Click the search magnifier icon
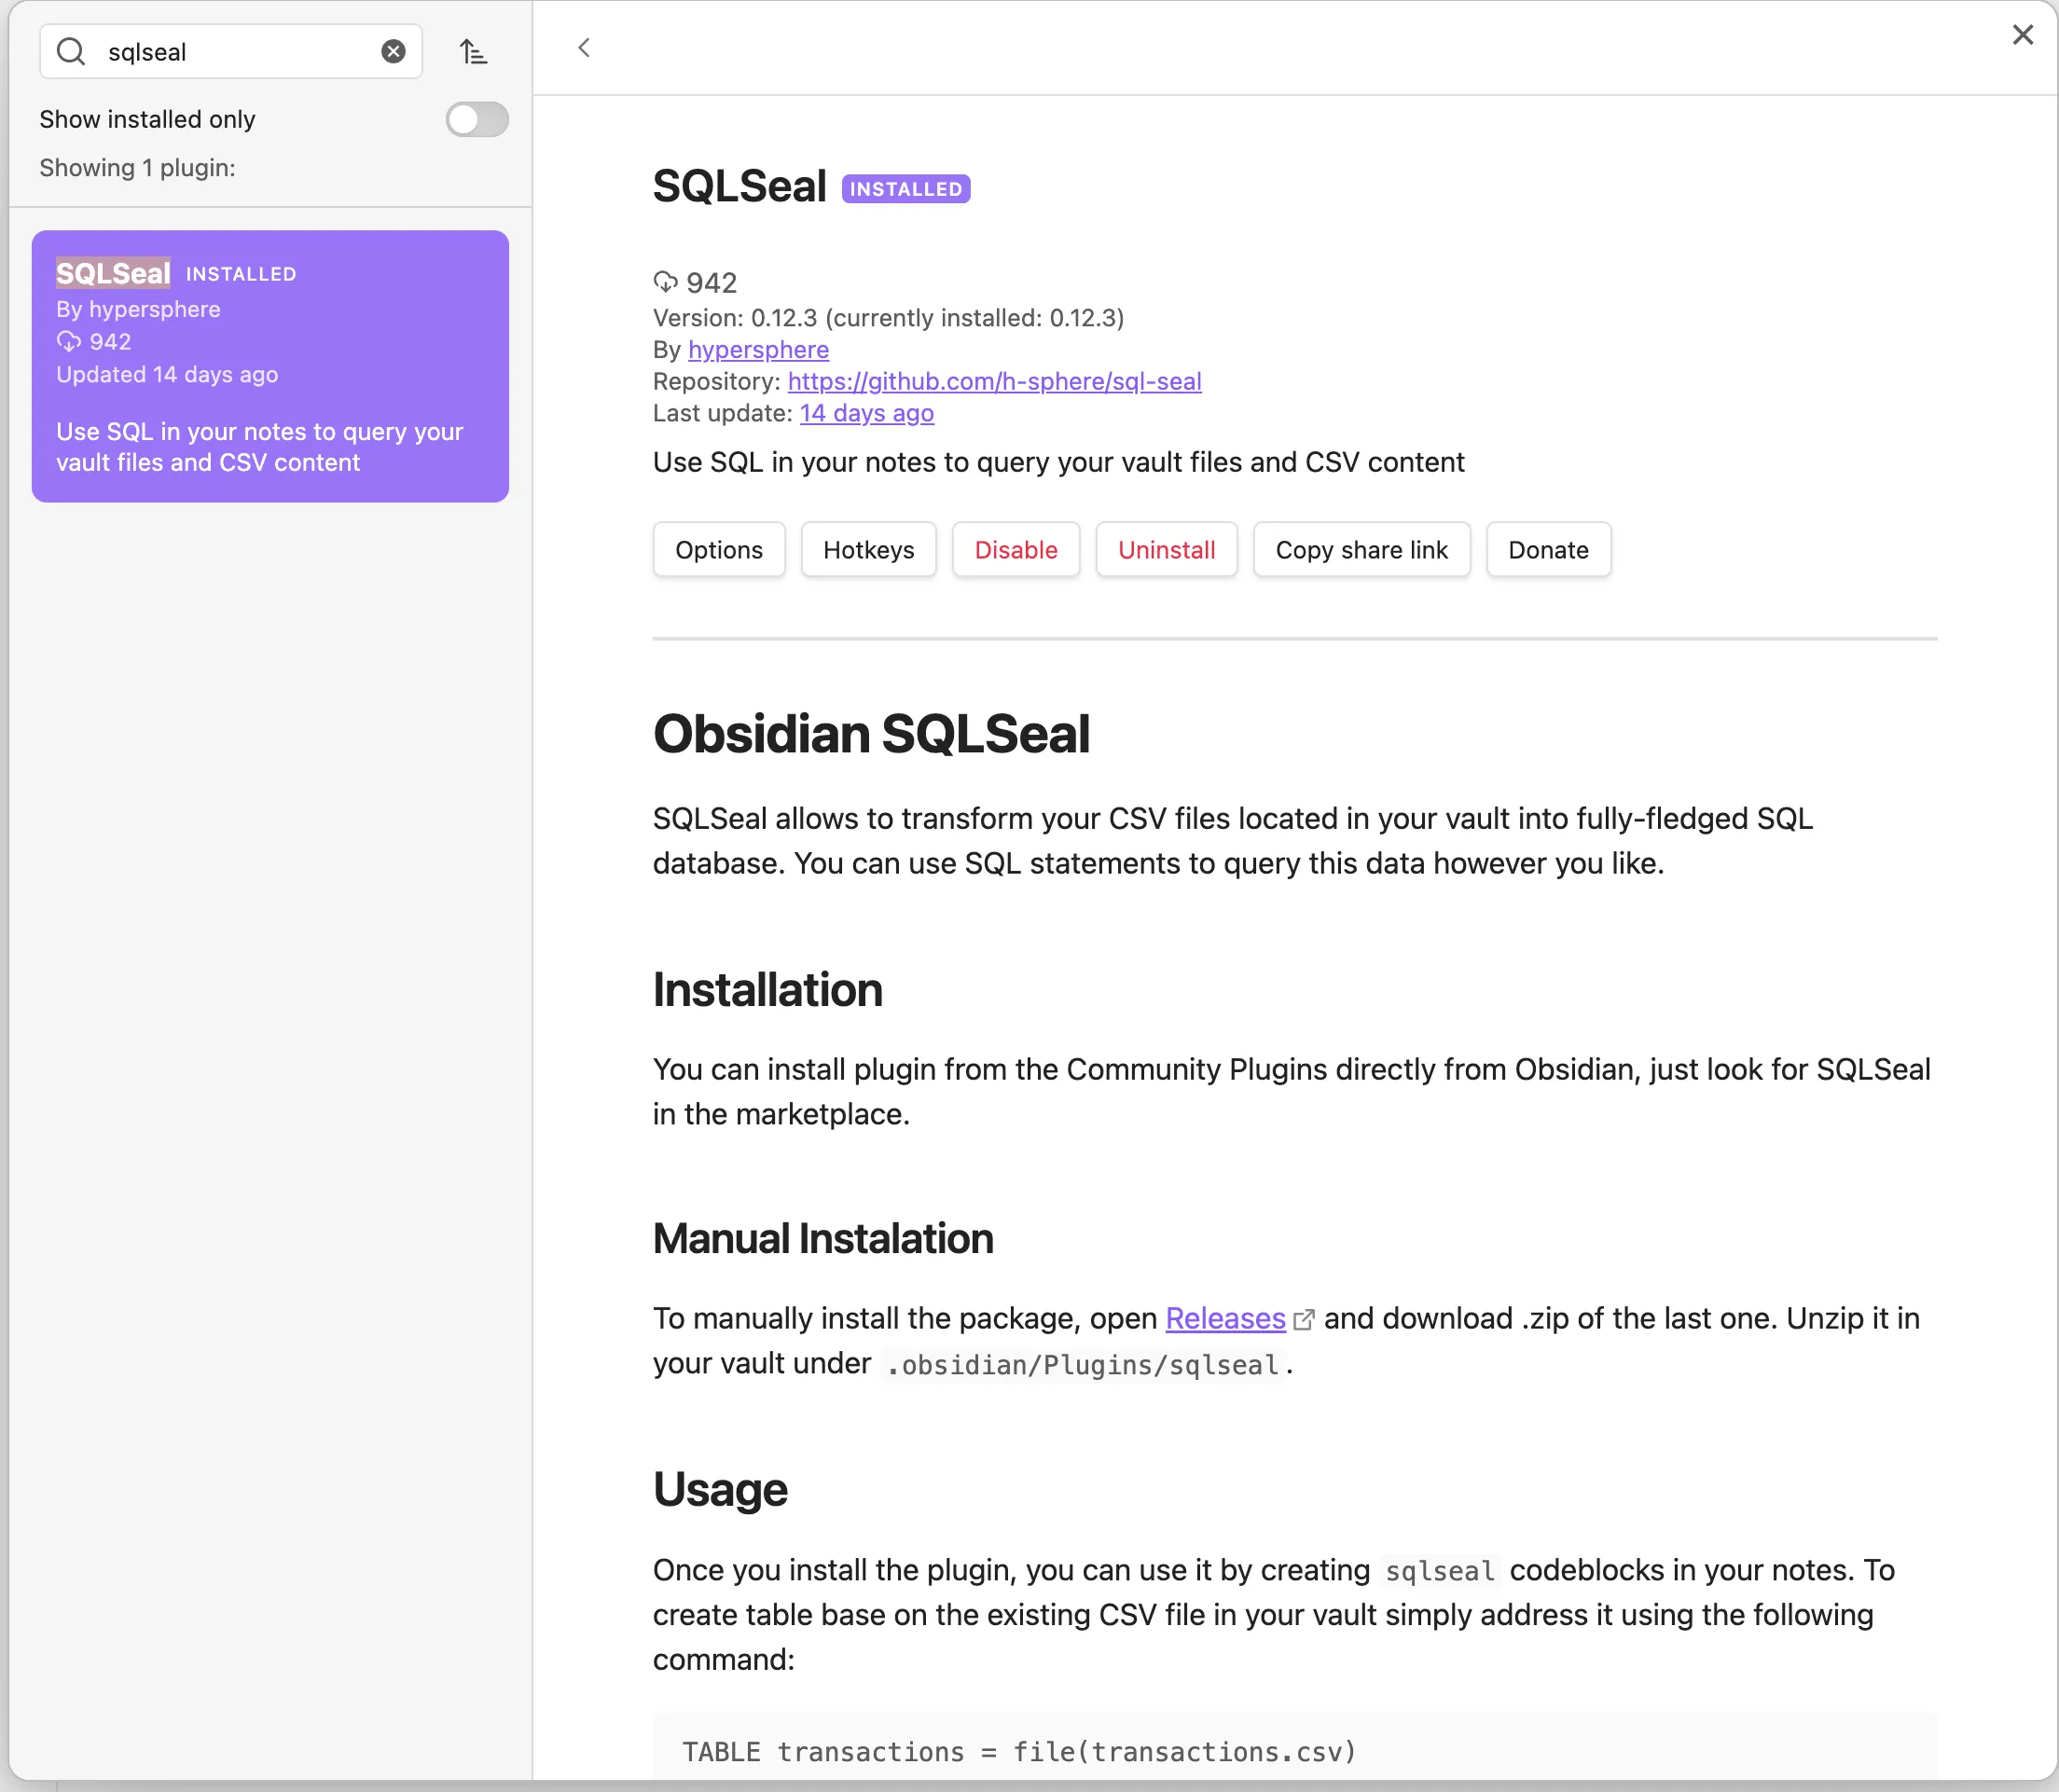The height and width of the screenshot is (1792, 2059). tap(70, 52)
